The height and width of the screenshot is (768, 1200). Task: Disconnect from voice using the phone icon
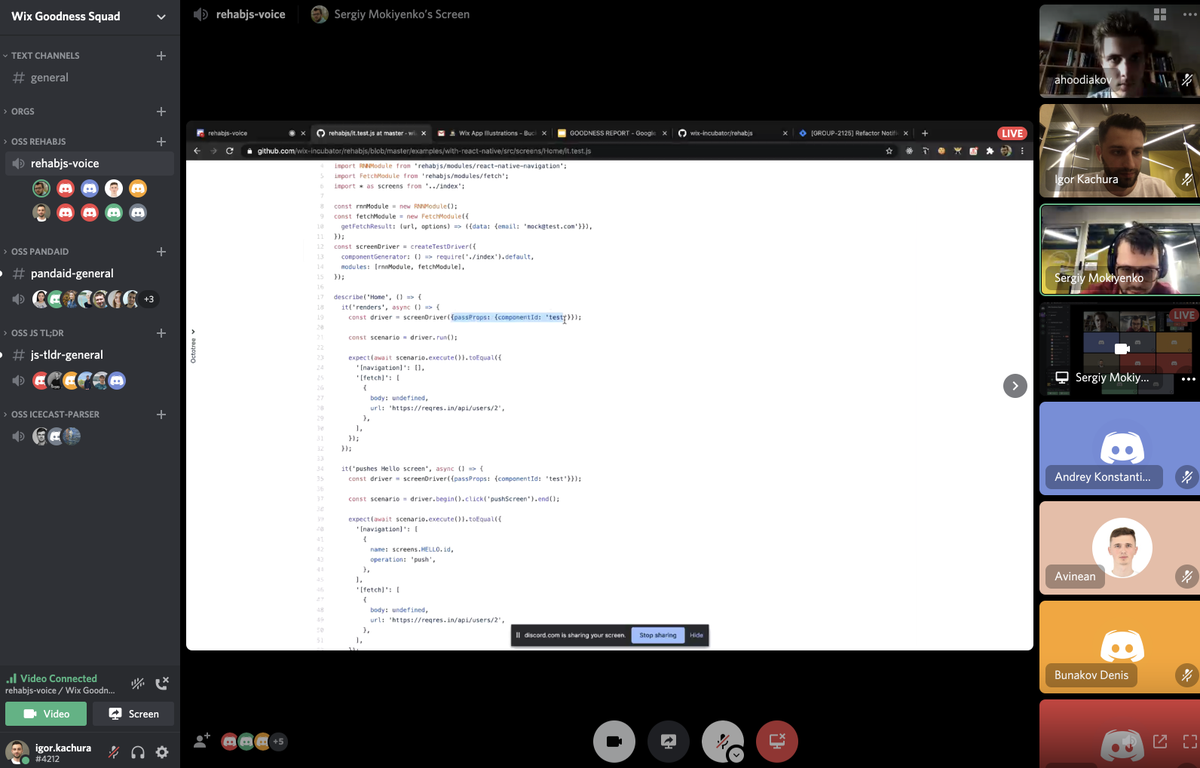click(x=163, y=684)
